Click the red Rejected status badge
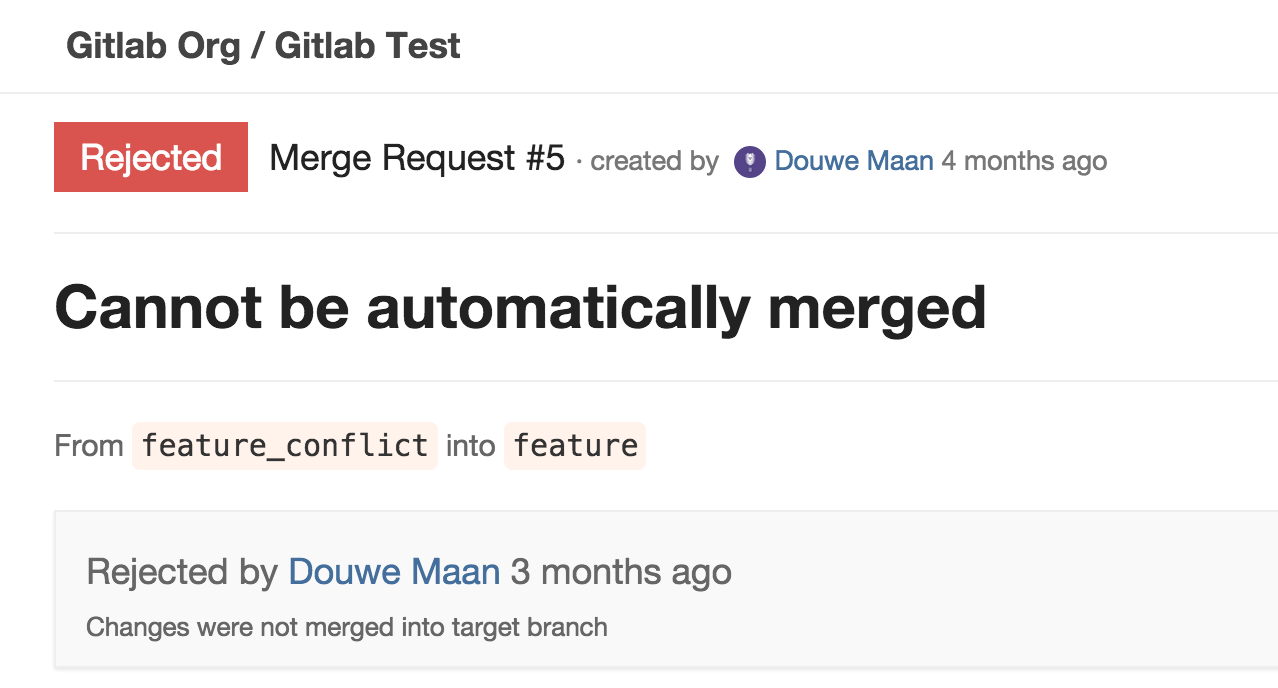 pyautogui.click(x=151, y=157)
